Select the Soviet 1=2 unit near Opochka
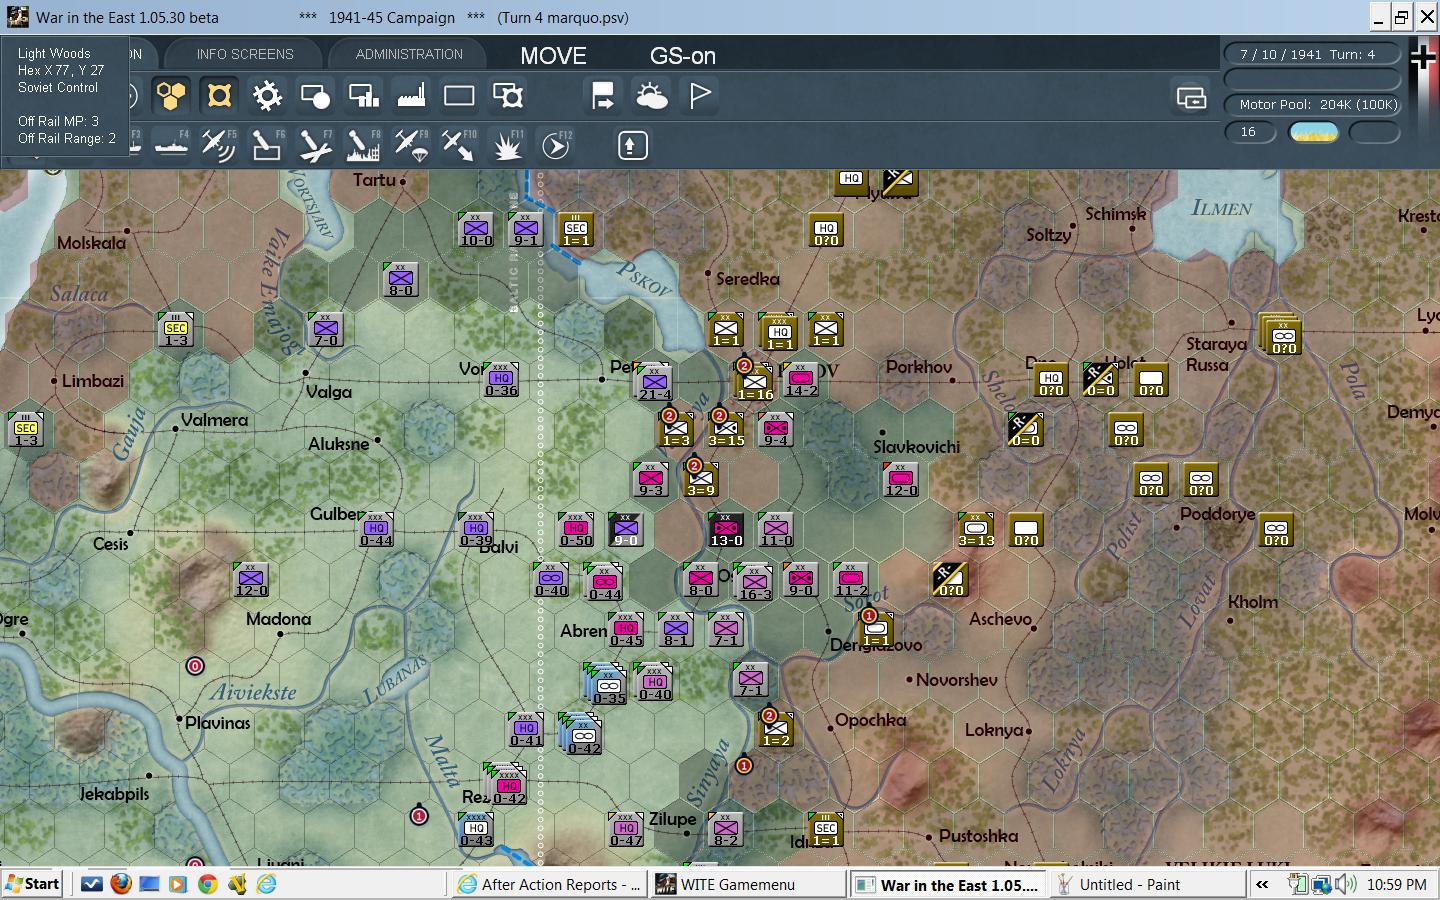This screenshot has width=1440, height=900. (x=776, y=730)
